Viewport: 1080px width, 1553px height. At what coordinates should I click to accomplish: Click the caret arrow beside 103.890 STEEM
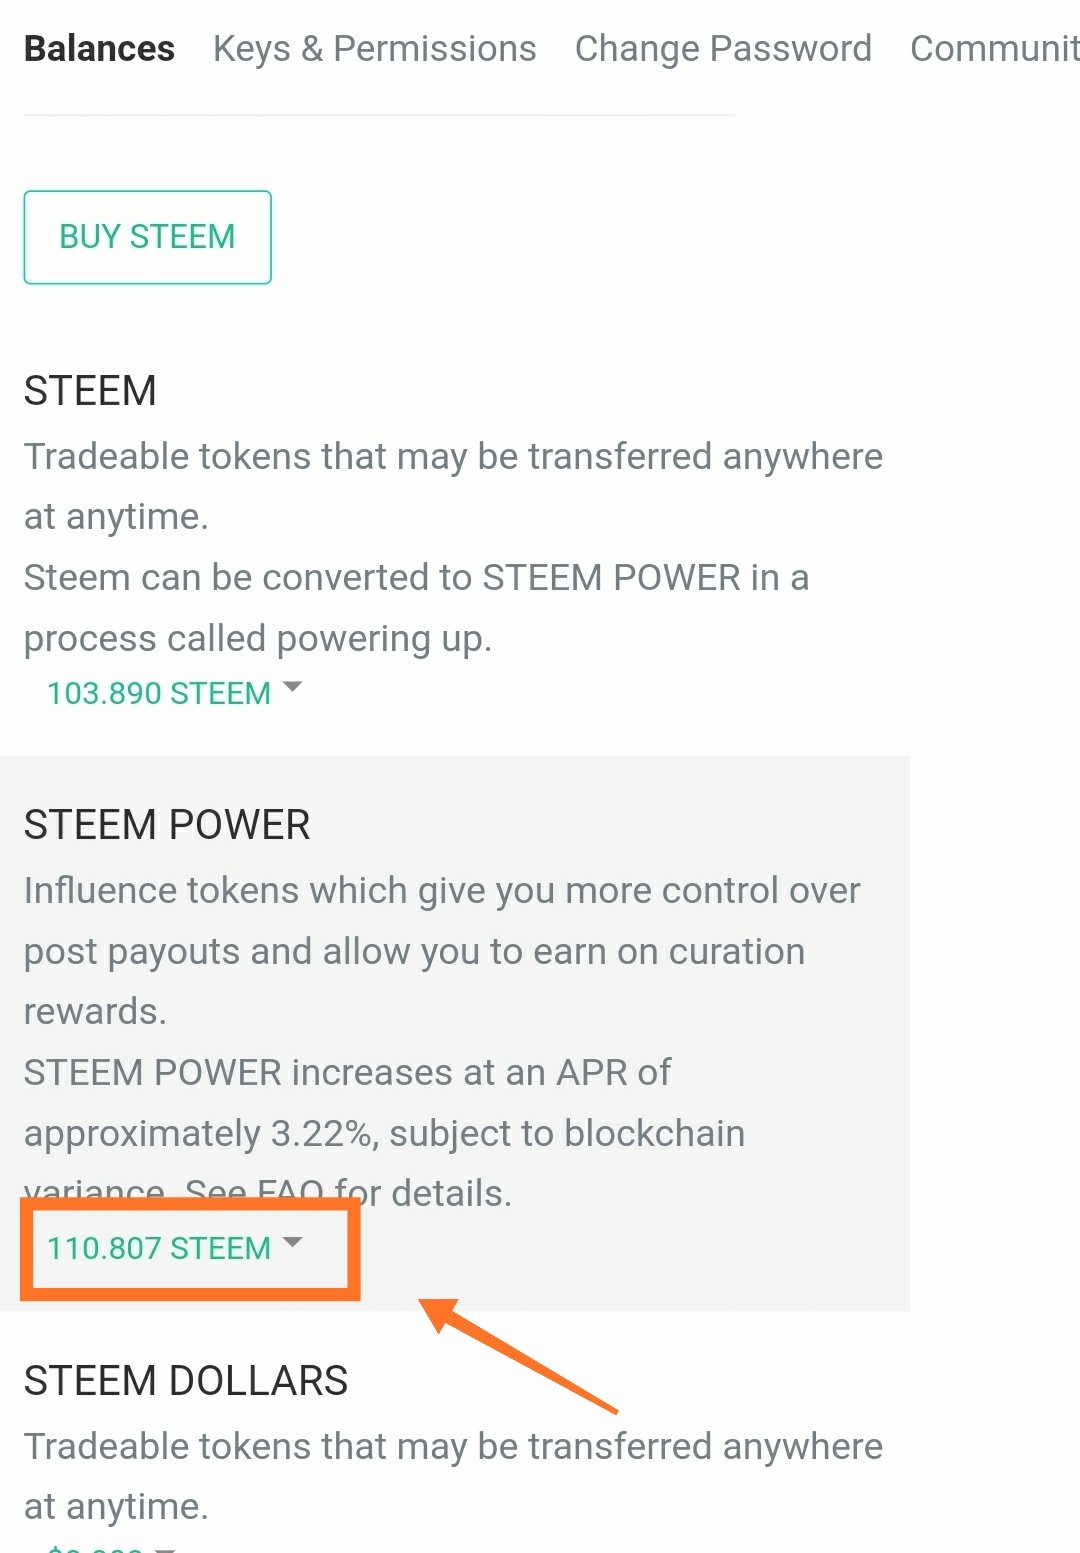pos(292,687)
